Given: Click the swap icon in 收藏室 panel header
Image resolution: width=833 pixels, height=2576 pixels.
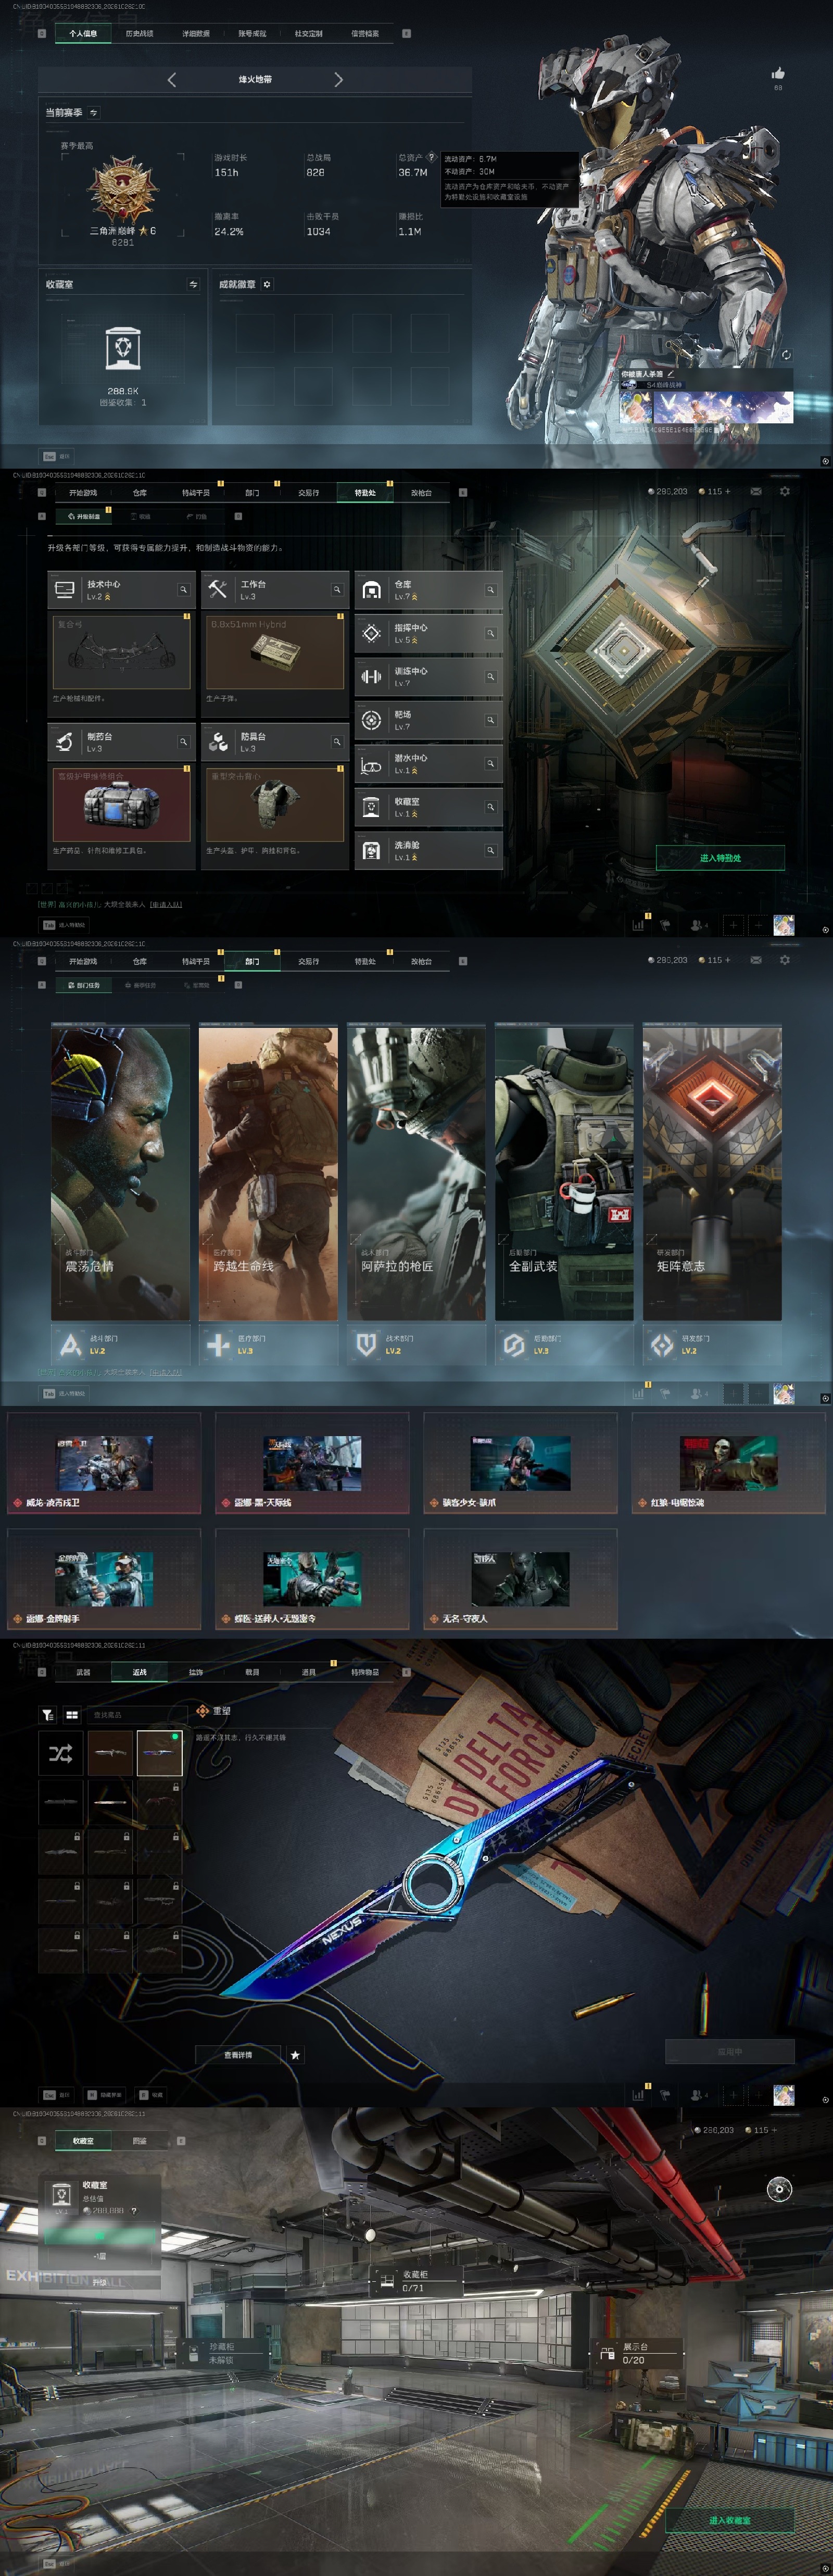Looking at the screenshot, I should point(194,285).
